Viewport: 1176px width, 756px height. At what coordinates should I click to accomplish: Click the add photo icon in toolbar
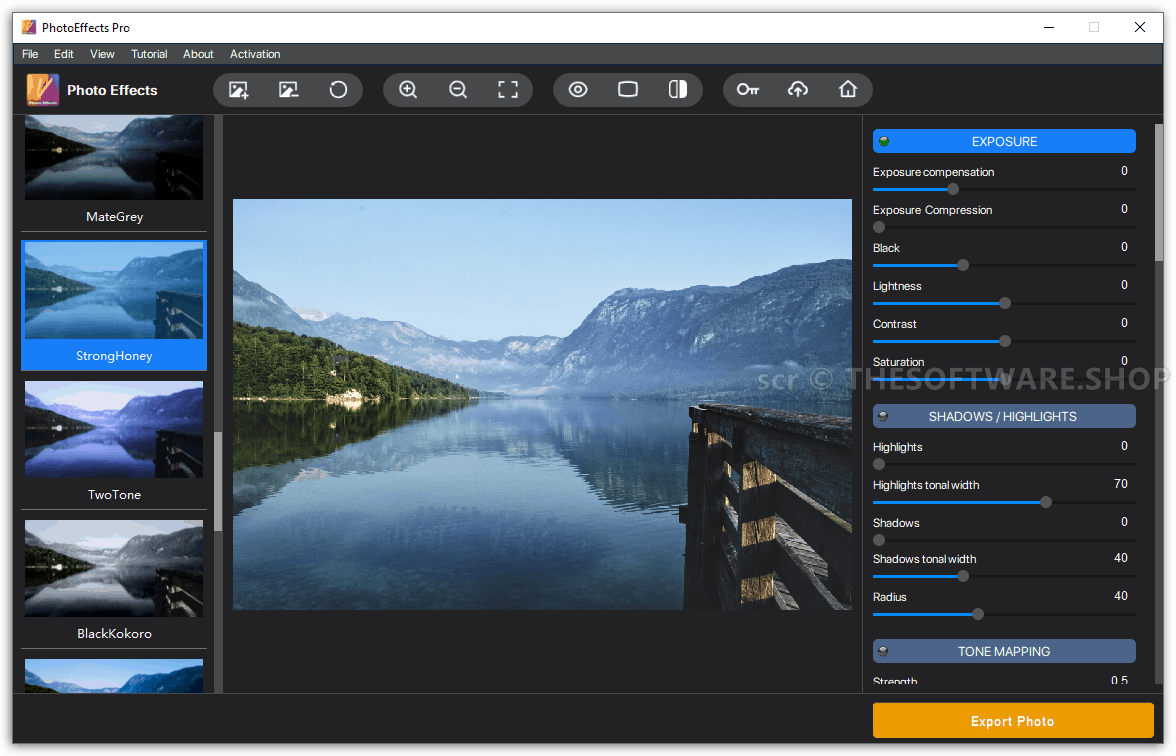point(238,90)
